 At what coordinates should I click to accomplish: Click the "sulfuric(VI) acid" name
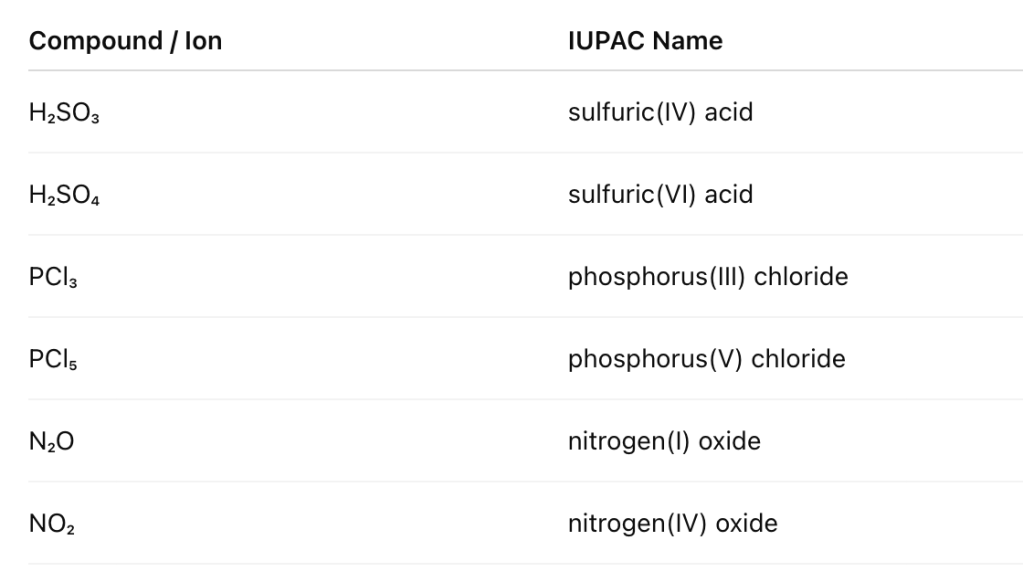tap(660, 194)
